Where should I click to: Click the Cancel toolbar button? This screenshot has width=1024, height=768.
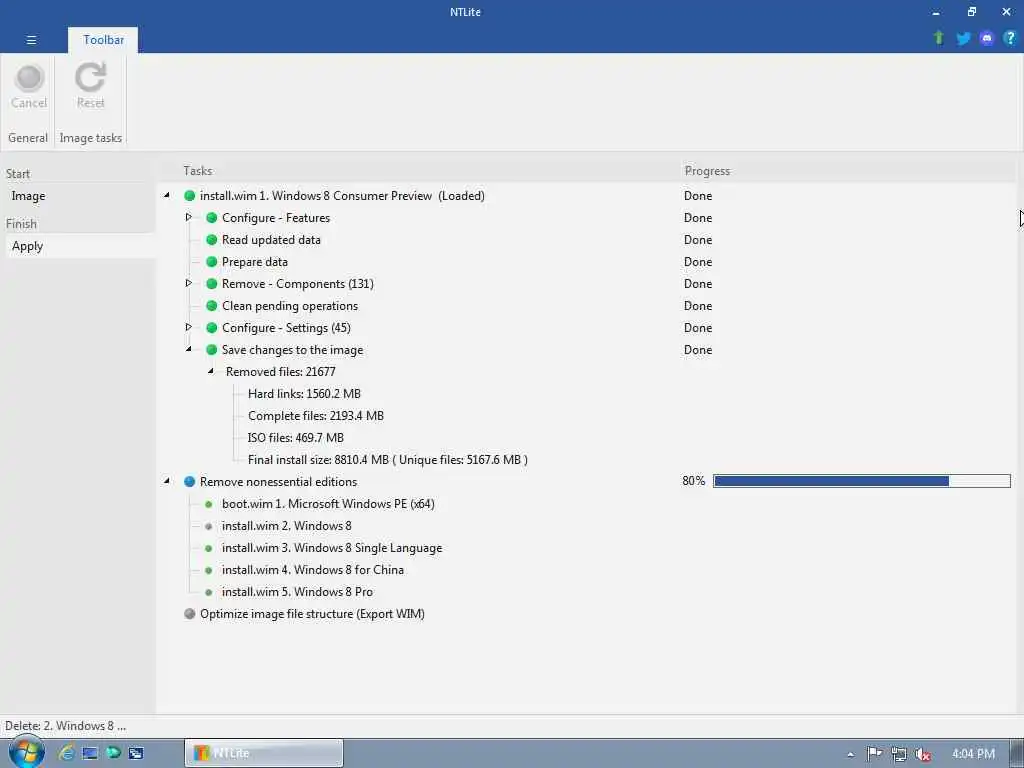click(x=29, y=86)
